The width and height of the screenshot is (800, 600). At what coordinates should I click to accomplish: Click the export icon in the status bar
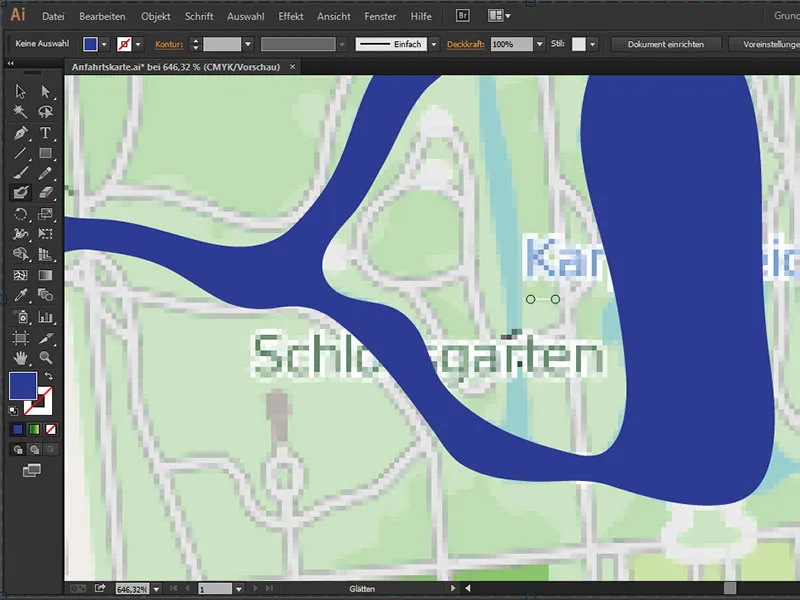click(x=100, y=588)
